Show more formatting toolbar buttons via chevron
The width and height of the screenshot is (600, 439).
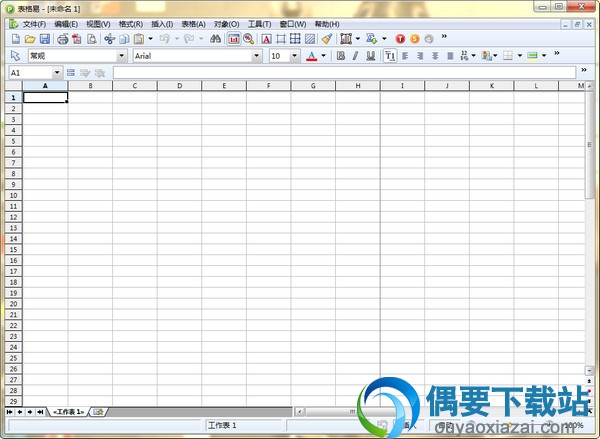coord(557,53)
